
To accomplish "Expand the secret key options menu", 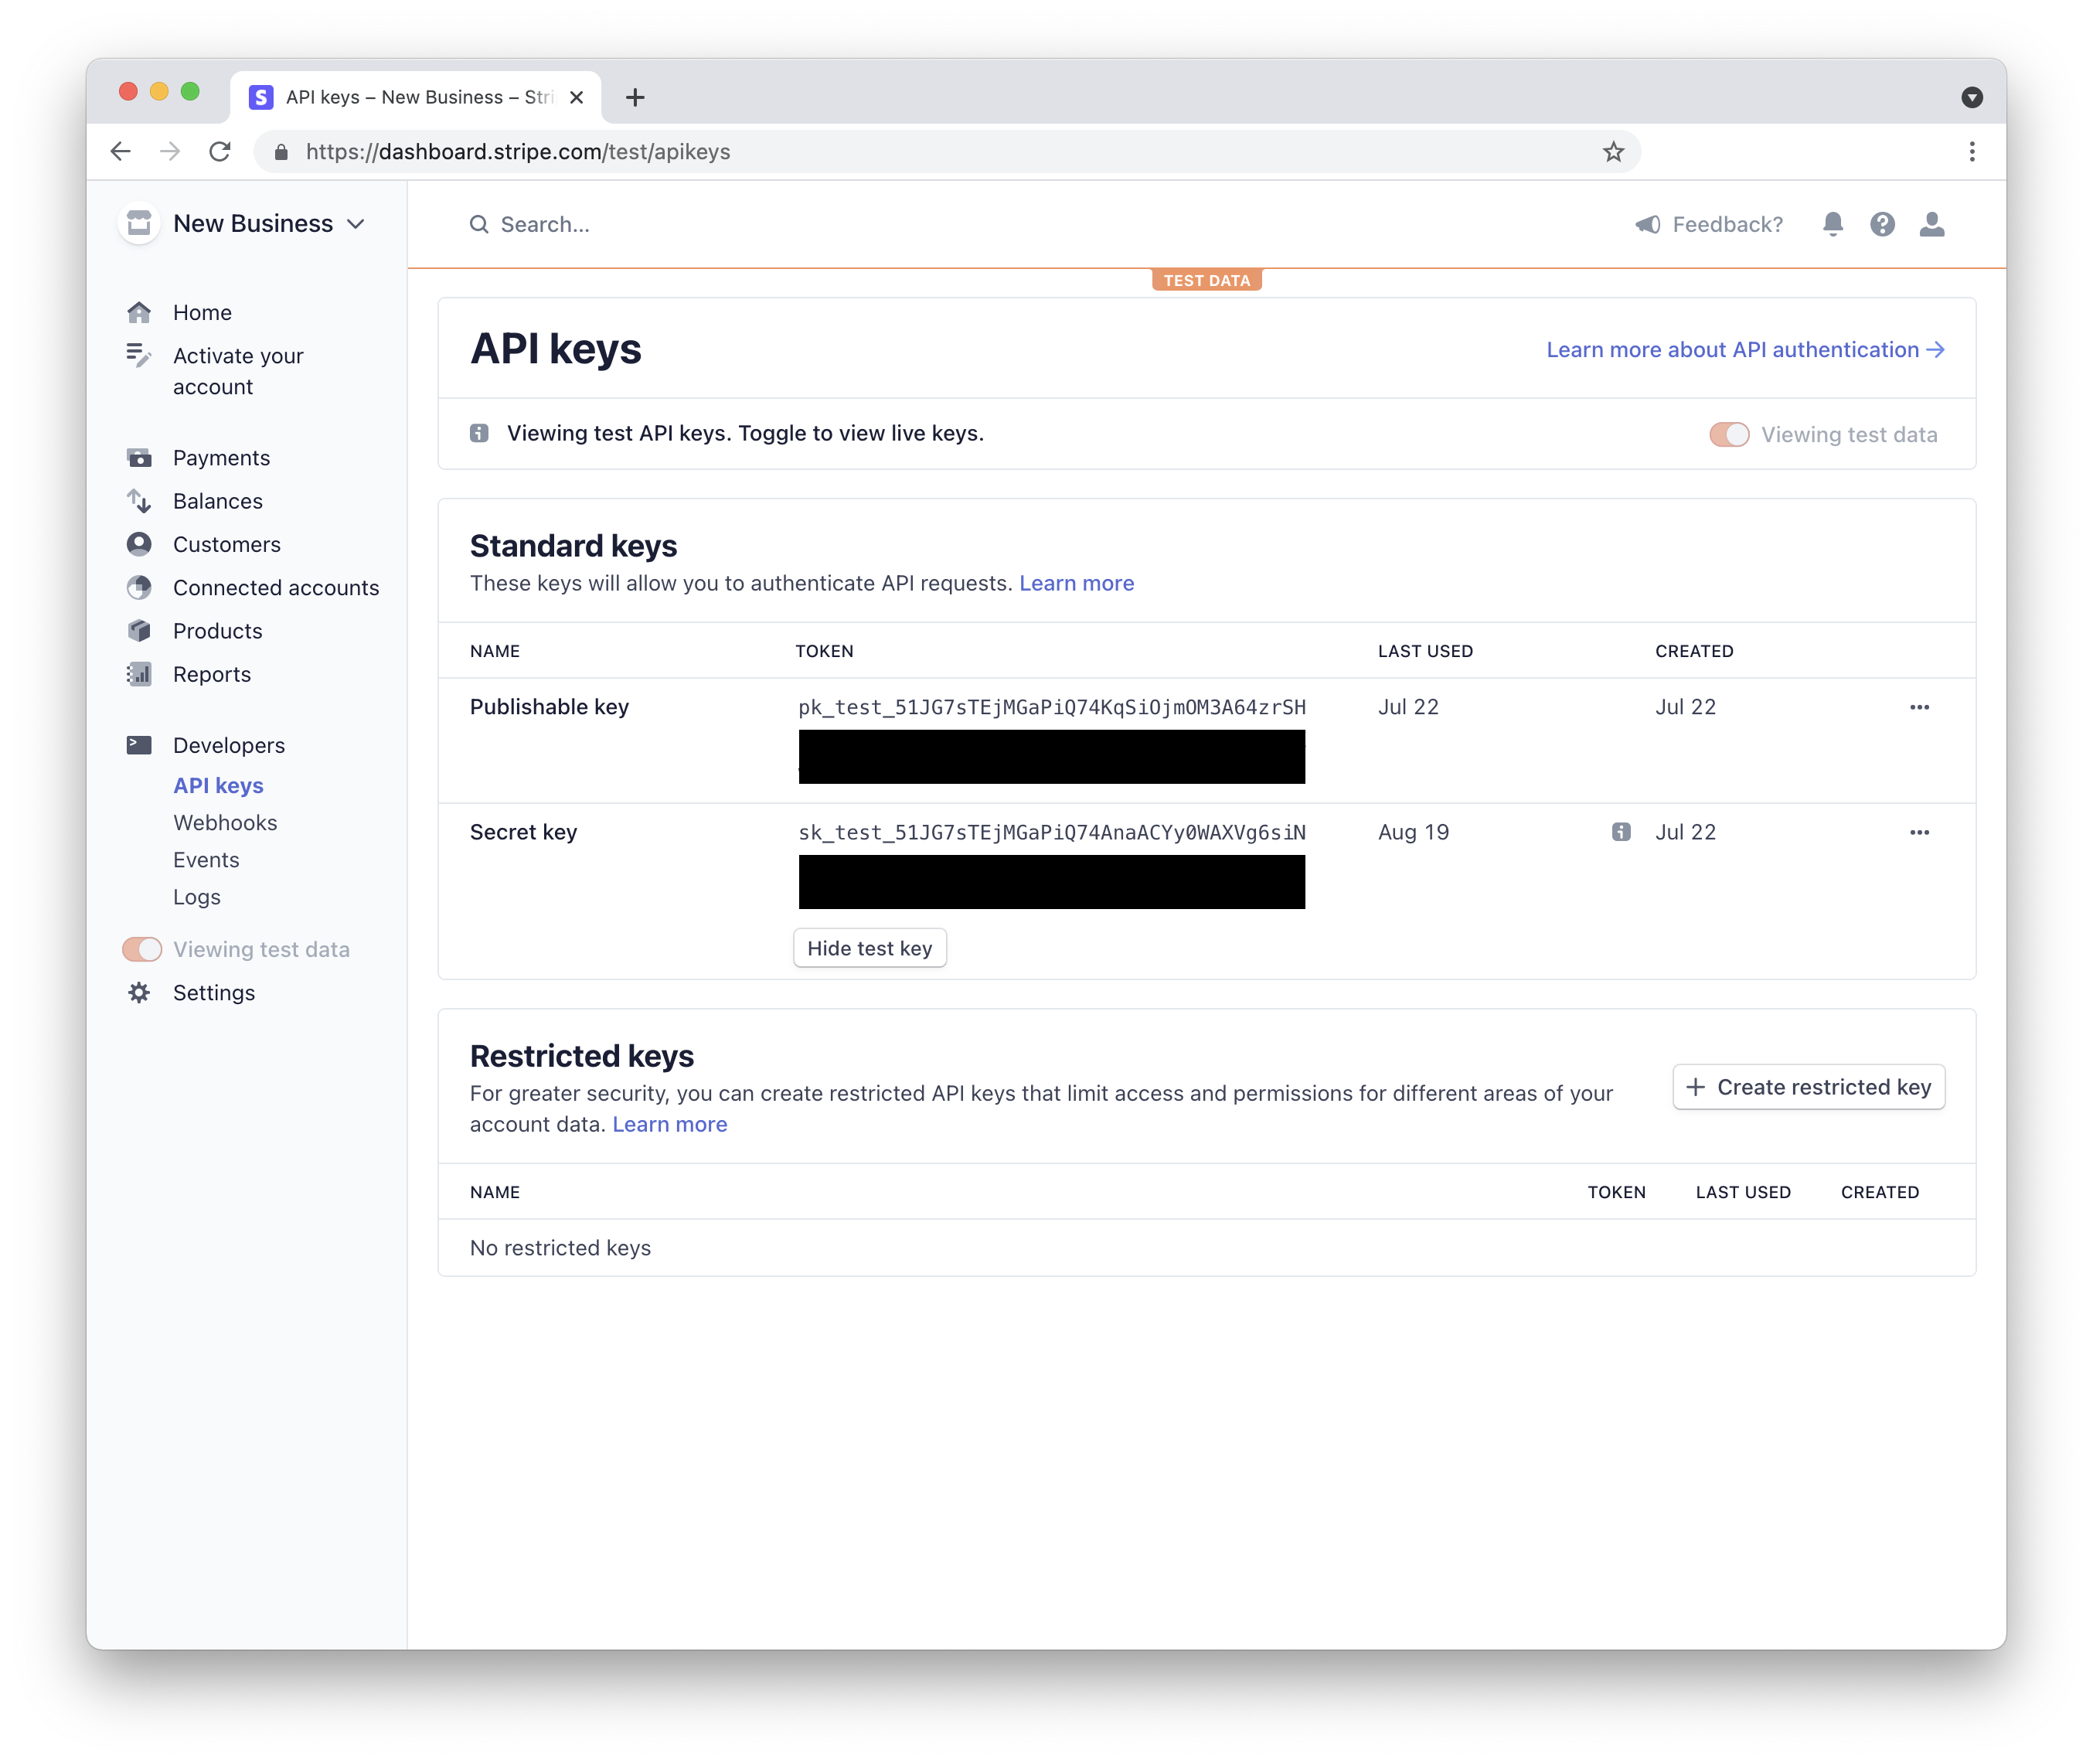I will 1920,831.
